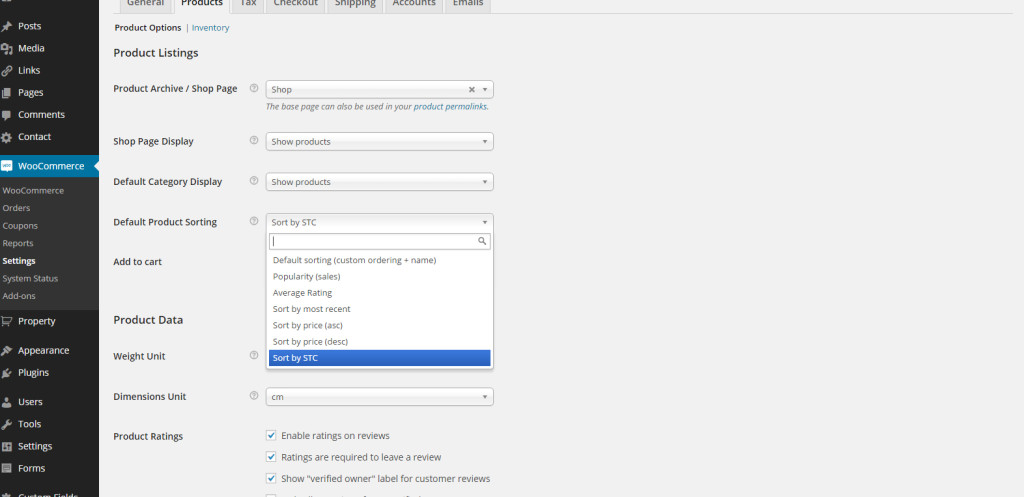
Task: Click the Posts pin icon in sidebar
Action: coord(7,26)
